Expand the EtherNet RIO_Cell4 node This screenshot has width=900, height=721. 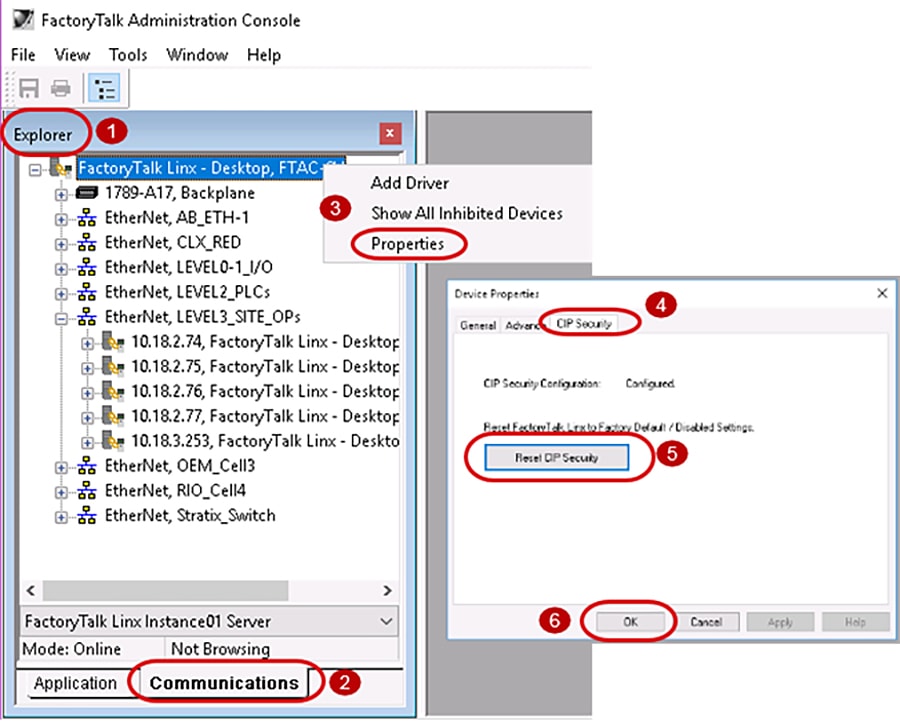coord(61,492)
